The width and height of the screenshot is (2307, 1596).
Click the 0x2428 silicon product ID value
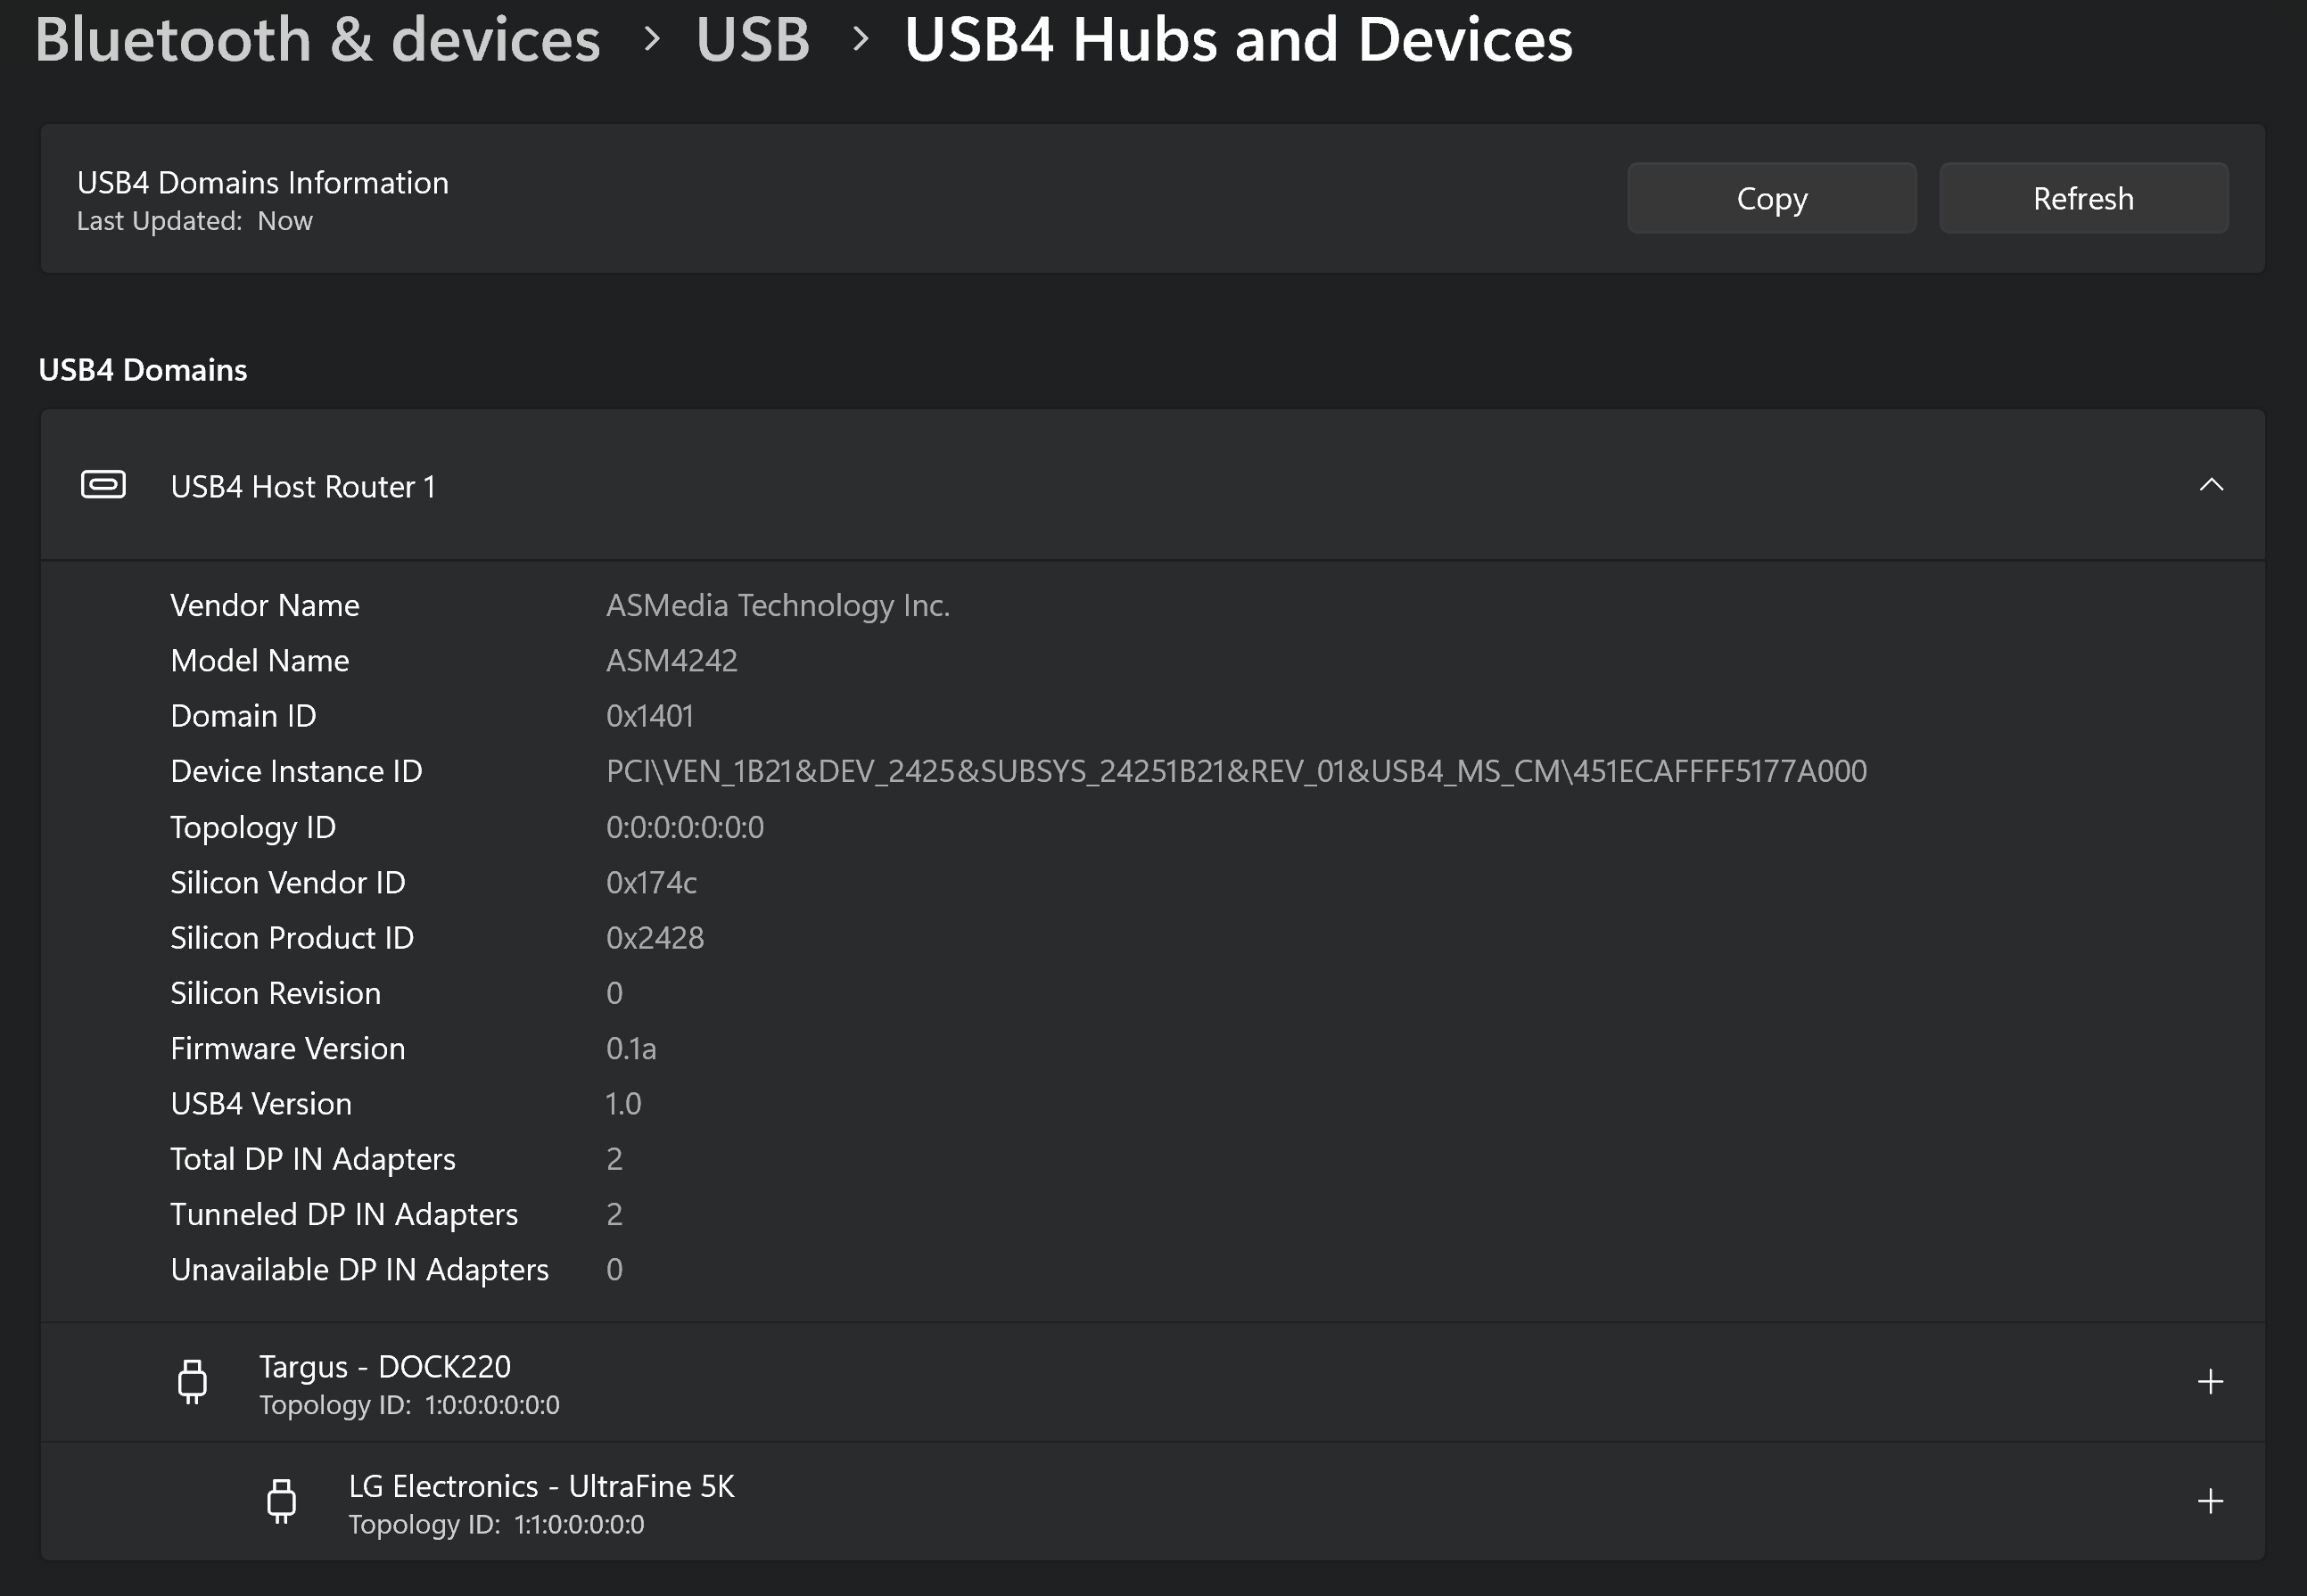[655, 938]
